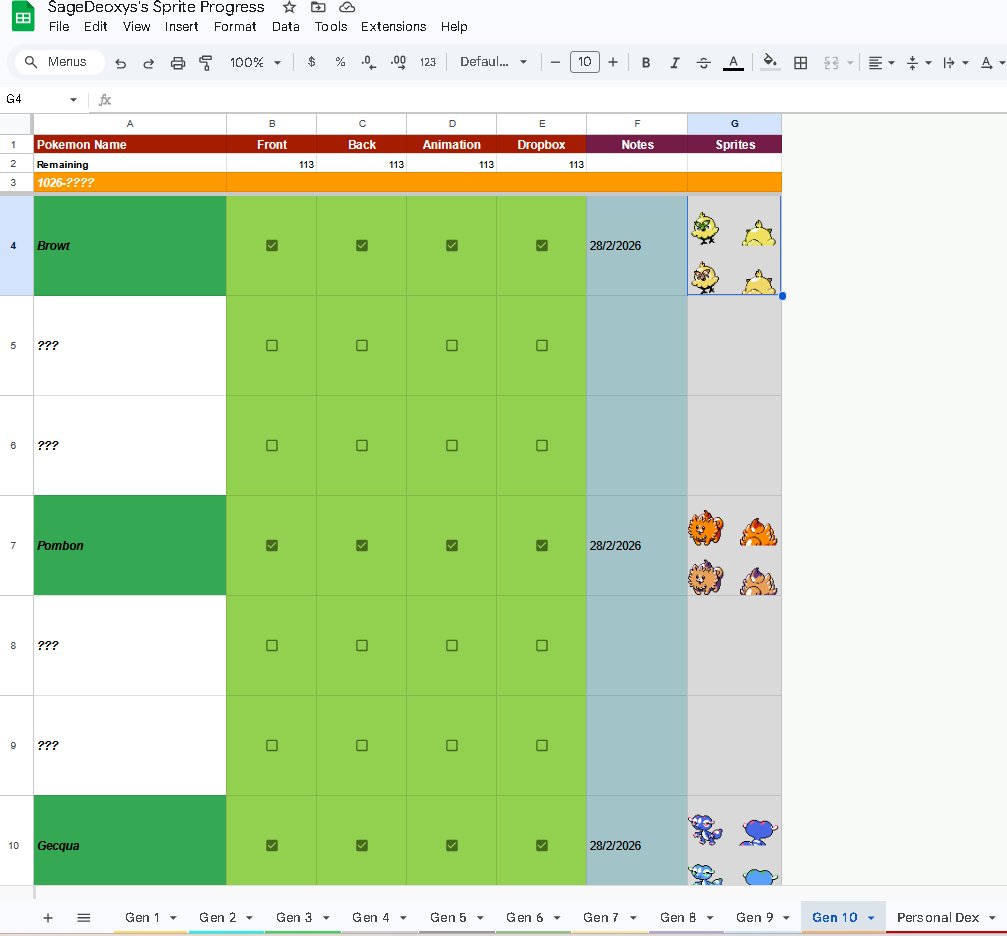
Task: Click the Undo arrow icon
Action: click(120, 63)
